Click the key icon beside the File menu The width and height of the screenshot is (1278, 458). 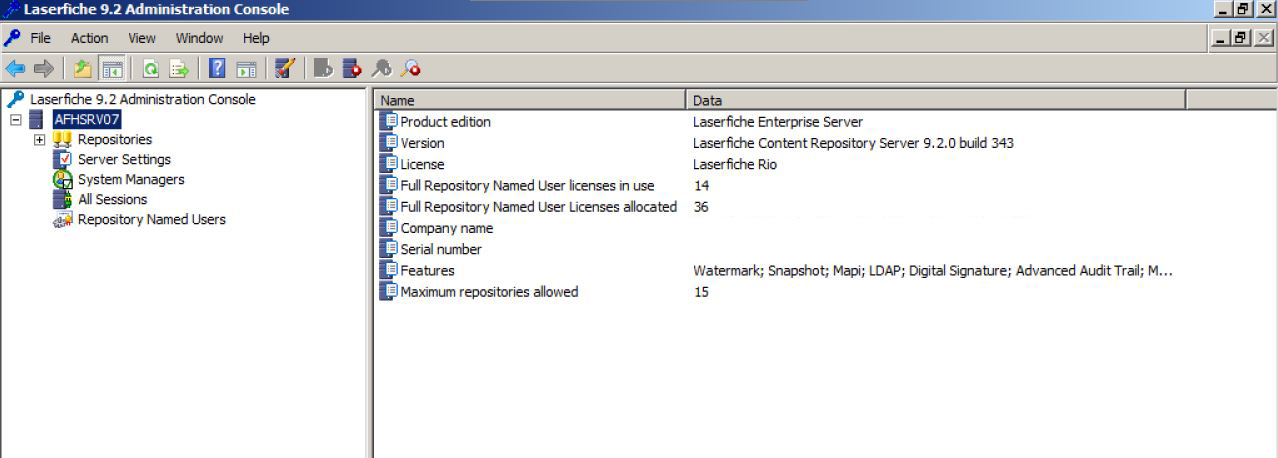tap(12, 38)
